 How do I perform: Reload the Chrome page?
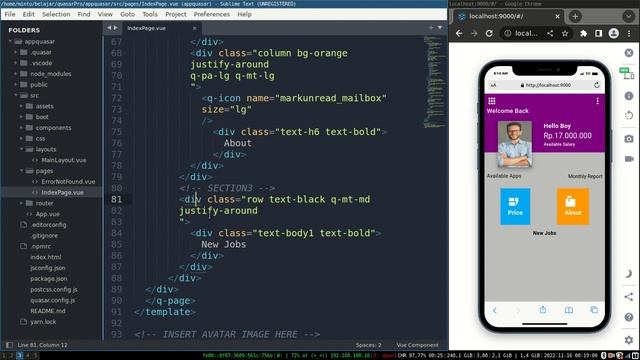tap(489, 33)
